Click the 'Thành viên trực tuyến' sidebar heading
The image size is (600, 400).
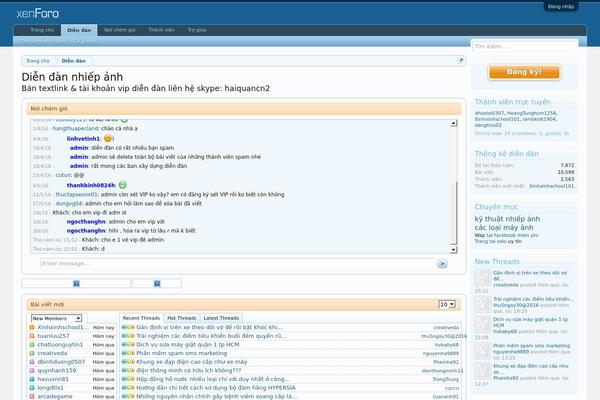tap(513, 102)
